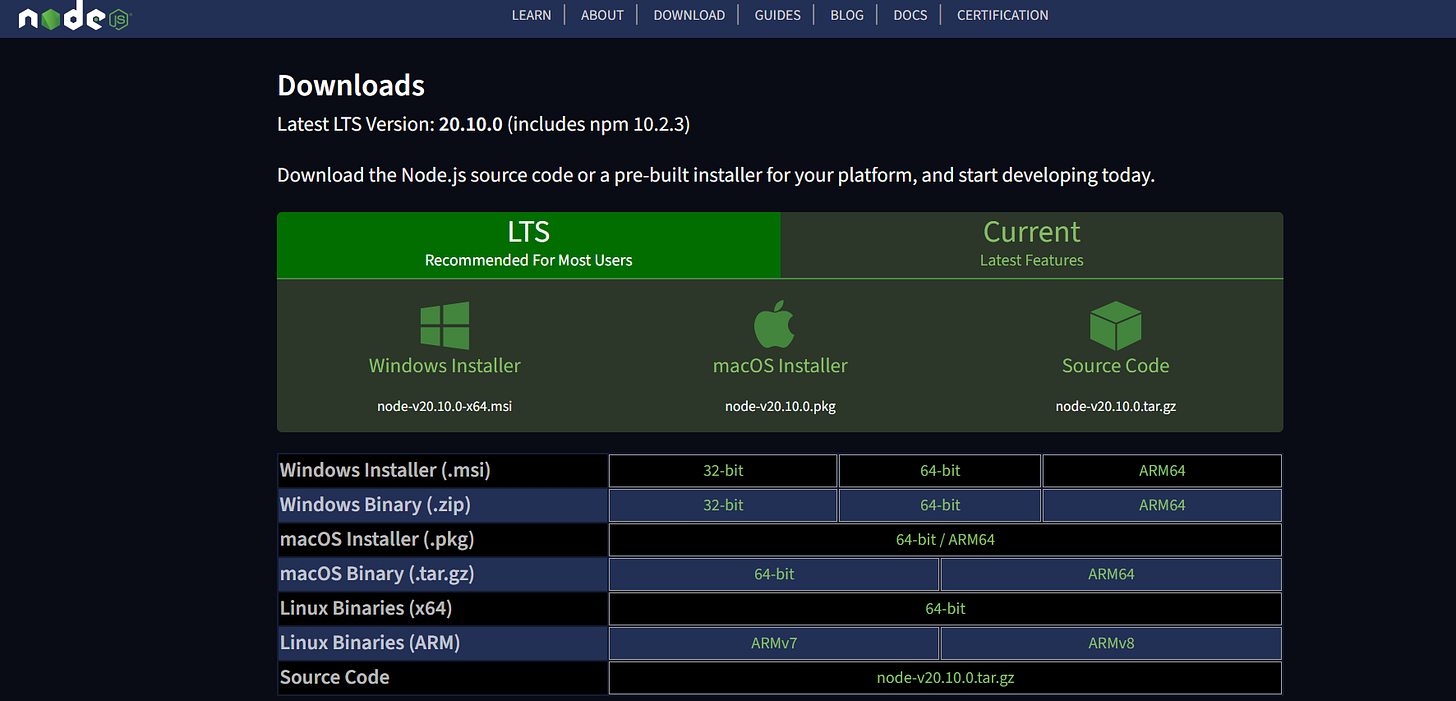Open the DOWNLOAD menu item
1456x701 pixels.
pos(689,15)
